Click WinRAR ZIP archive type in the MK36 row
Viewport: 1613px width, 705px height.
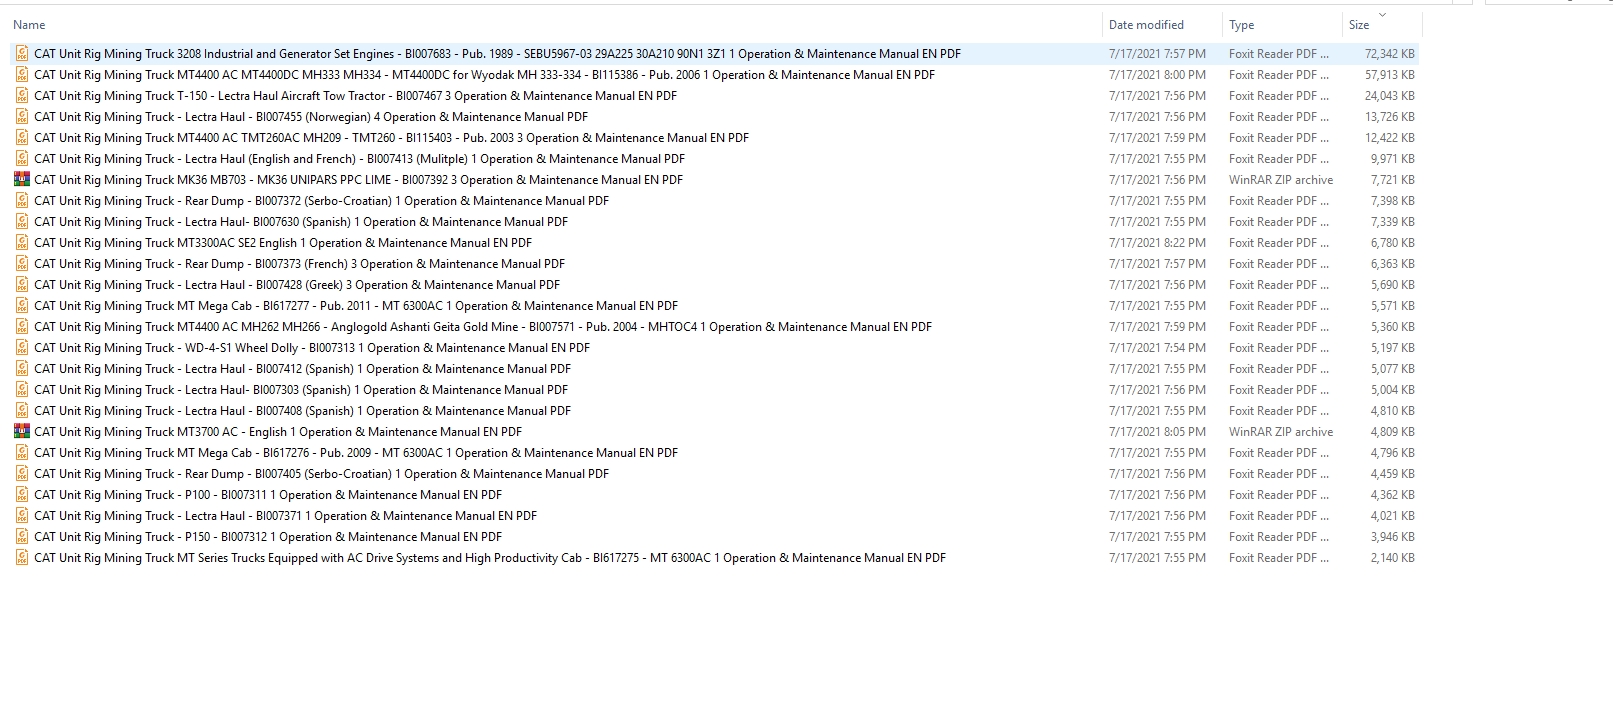tap(1281, 180)
